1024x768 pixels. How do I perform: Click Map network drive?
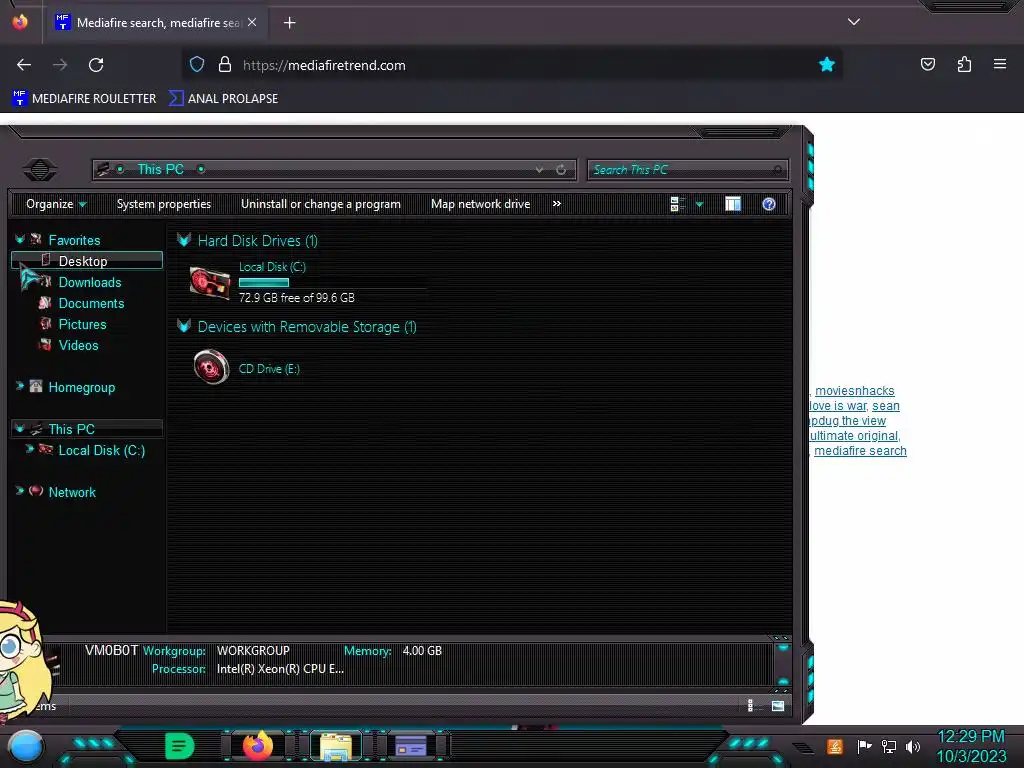pos(481,204)
